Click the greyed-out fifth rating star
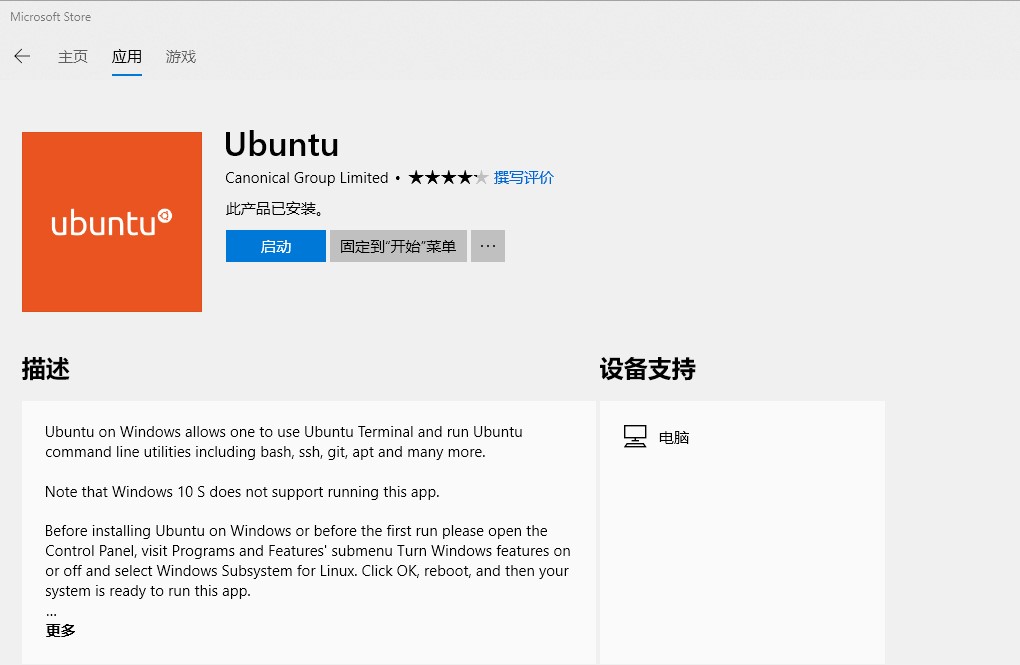 click(481, 178)
